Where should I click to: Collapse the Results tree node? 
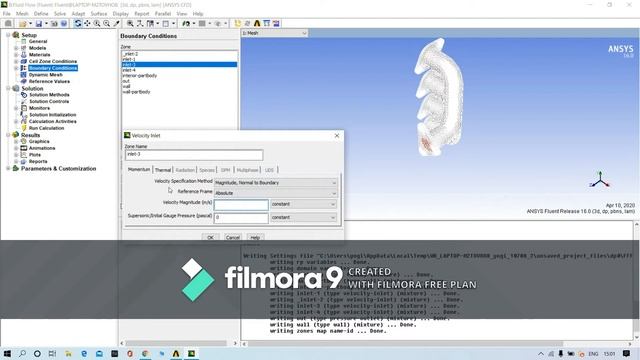[8, 135]
